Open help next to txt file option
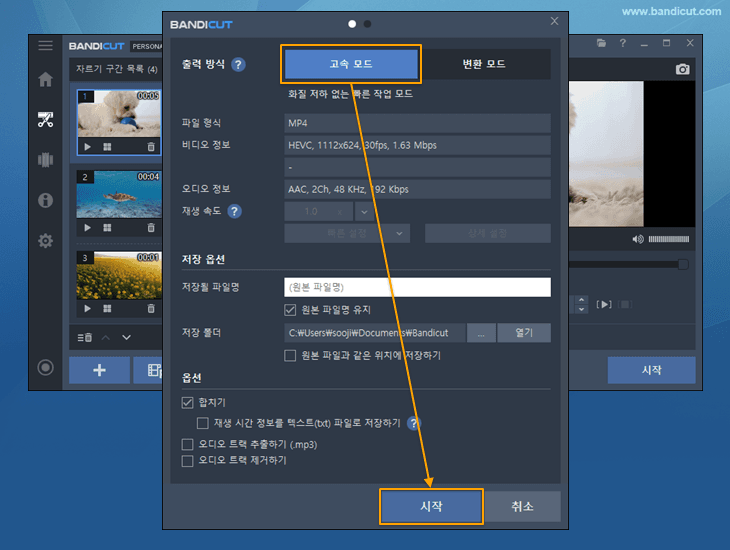The width and height of the screenshot is (730, 550). pyautogui.click(x=413, y=423)
